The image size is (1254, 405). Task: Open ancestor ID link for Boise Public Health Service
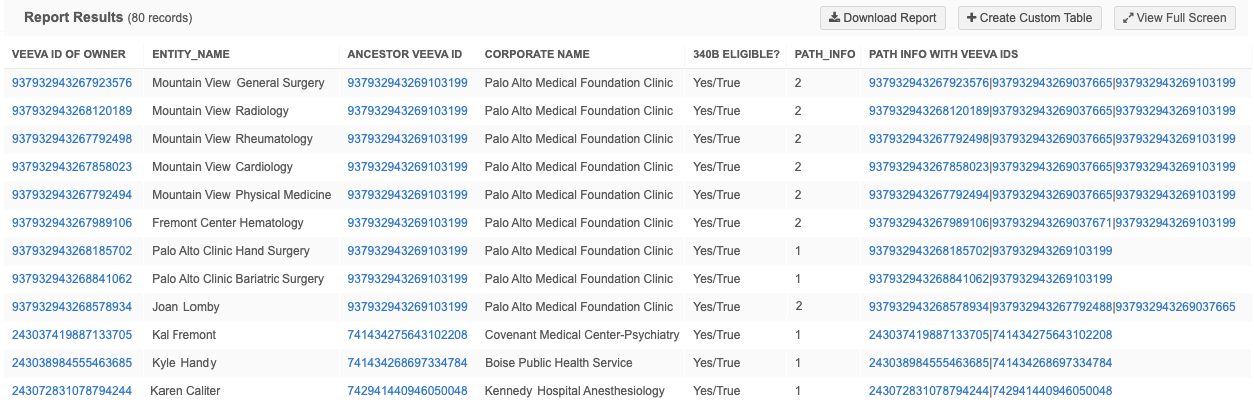click(x=407, y=363)
